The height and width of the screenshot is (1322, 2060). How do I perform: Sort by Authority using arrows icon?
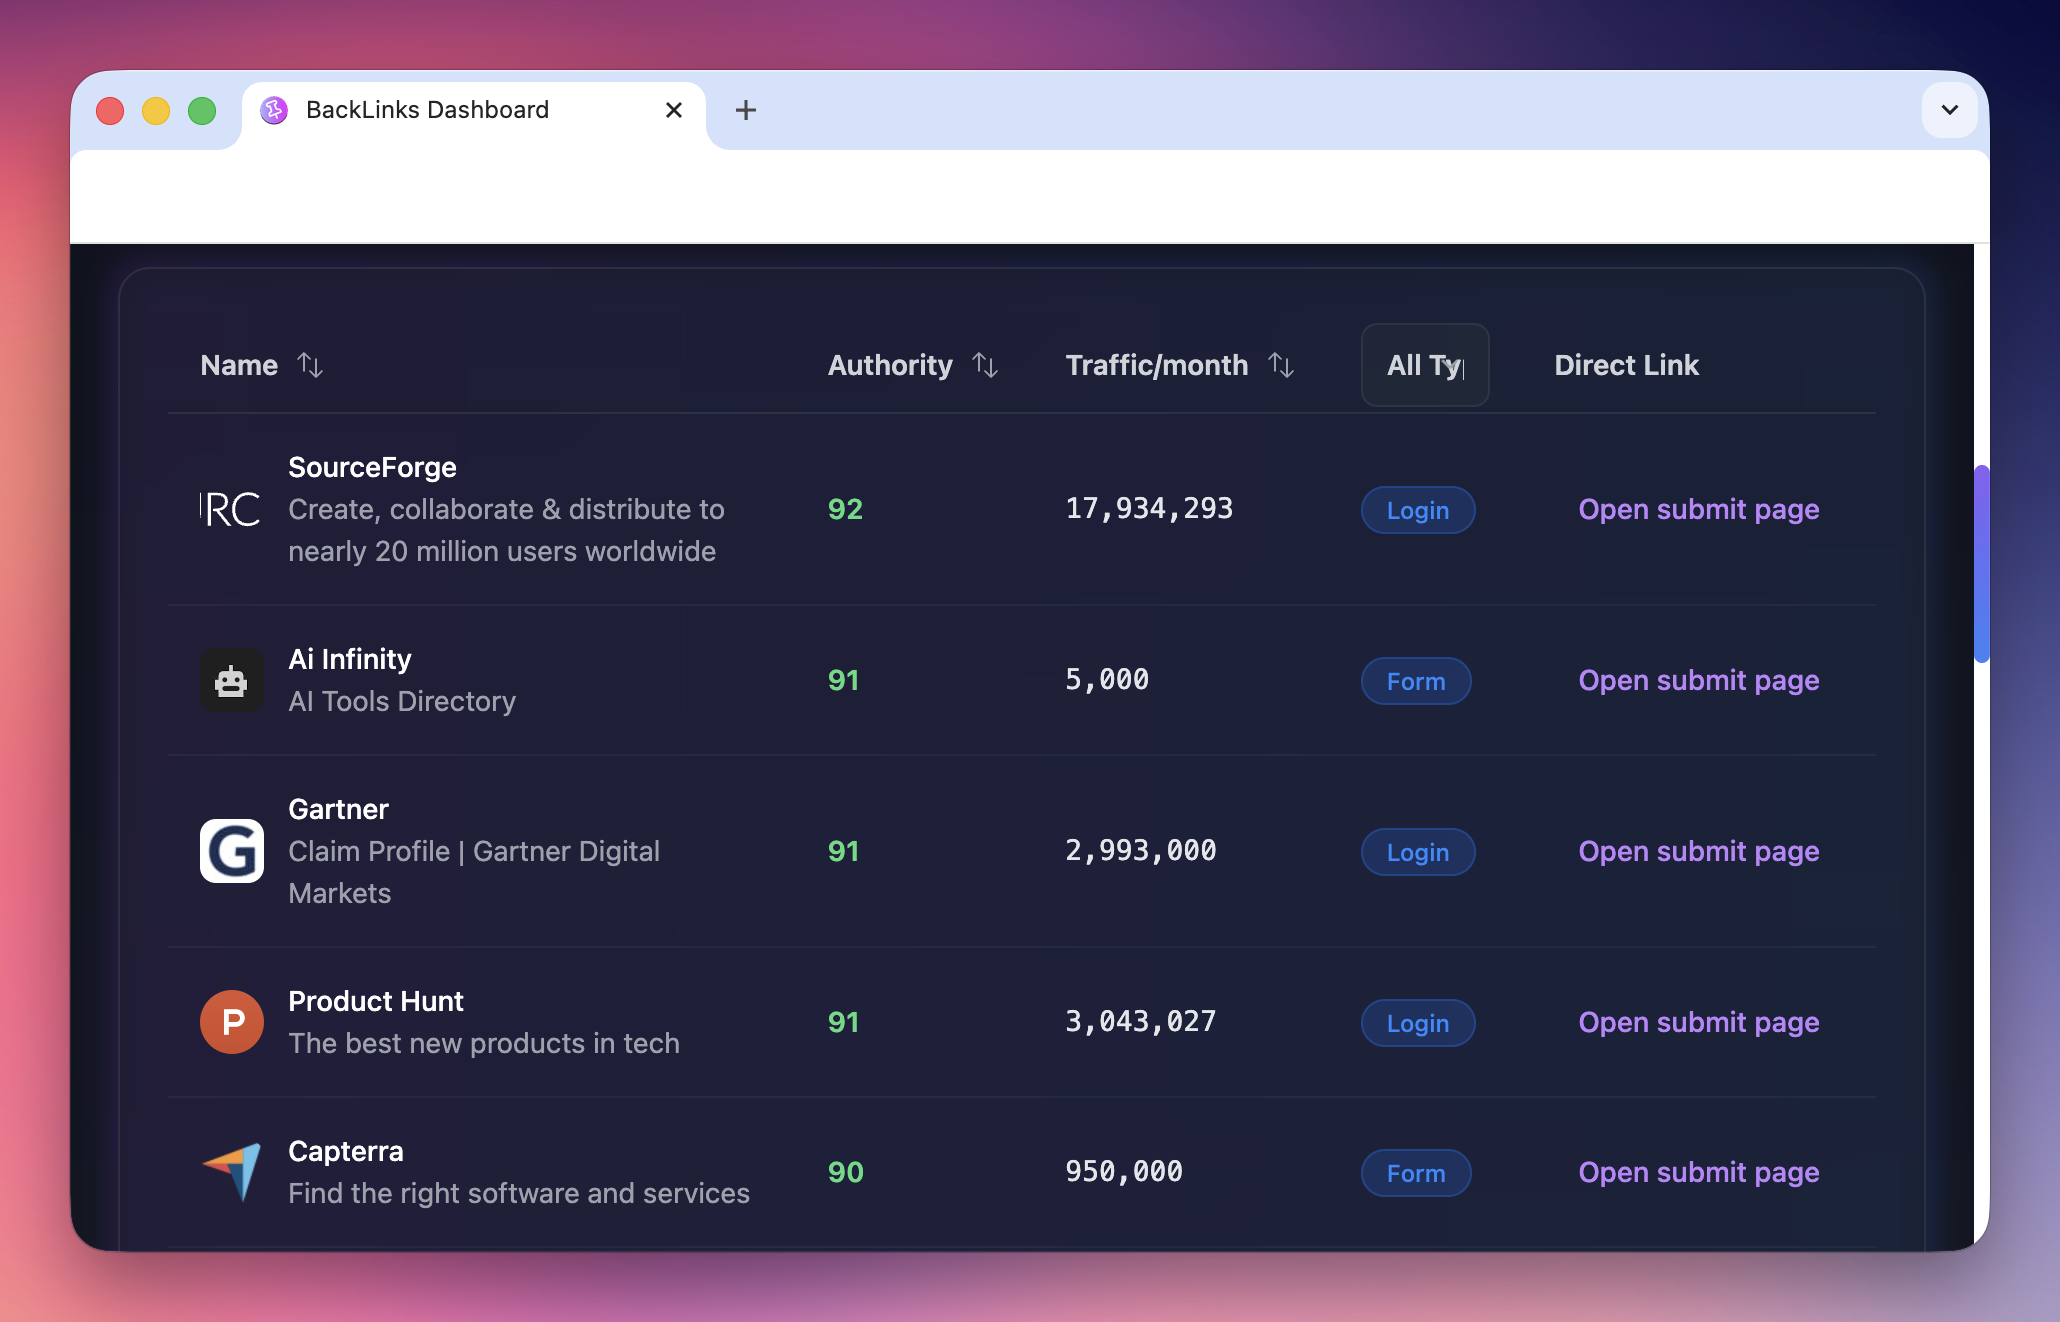[985, 365]
